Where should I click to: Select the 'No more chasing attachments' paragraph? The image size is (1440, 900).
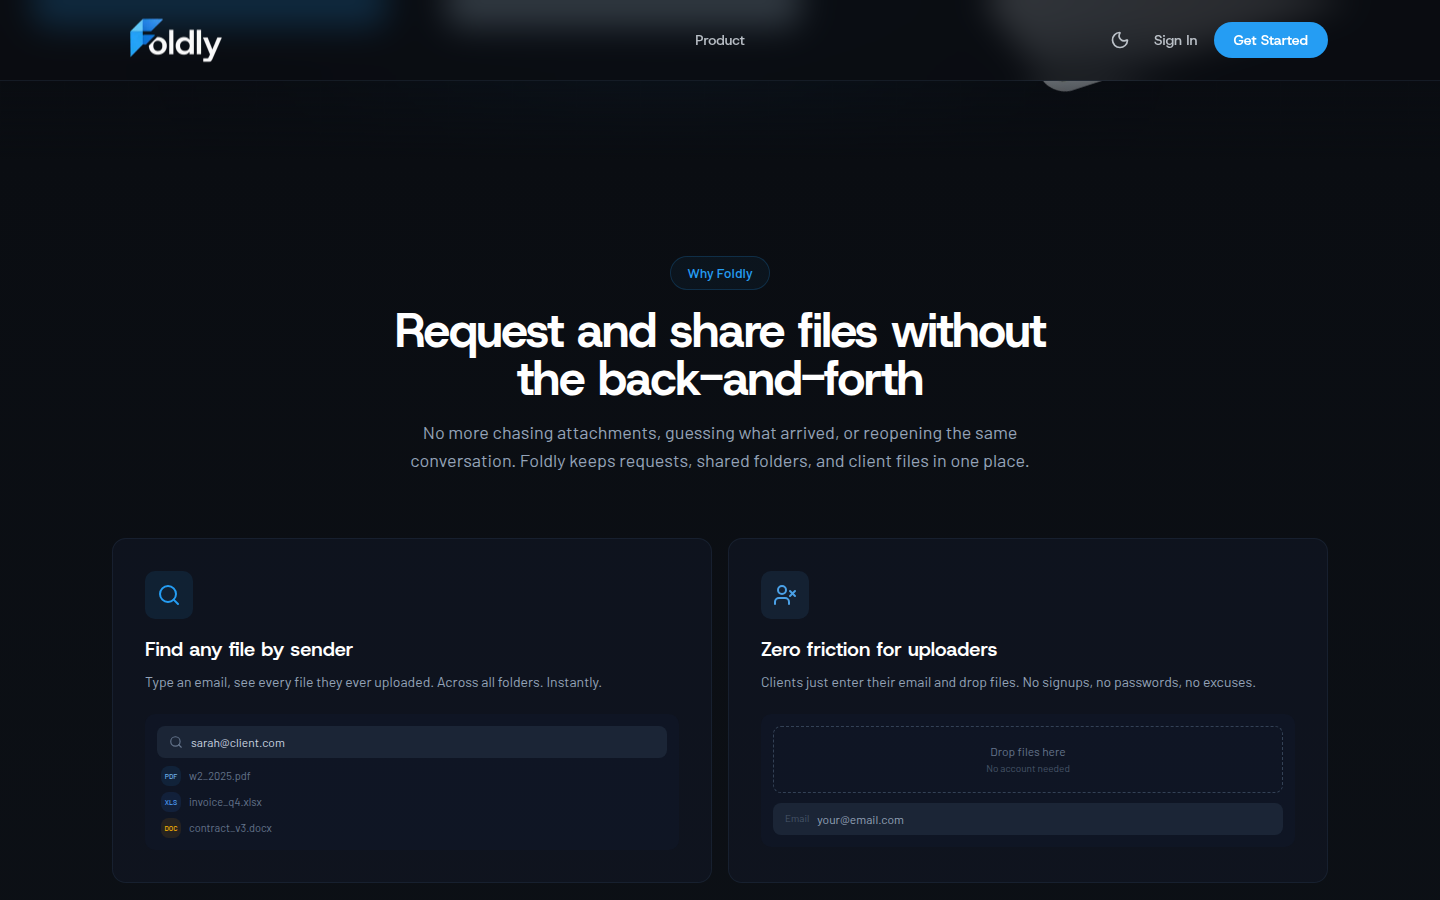[720, 447]
